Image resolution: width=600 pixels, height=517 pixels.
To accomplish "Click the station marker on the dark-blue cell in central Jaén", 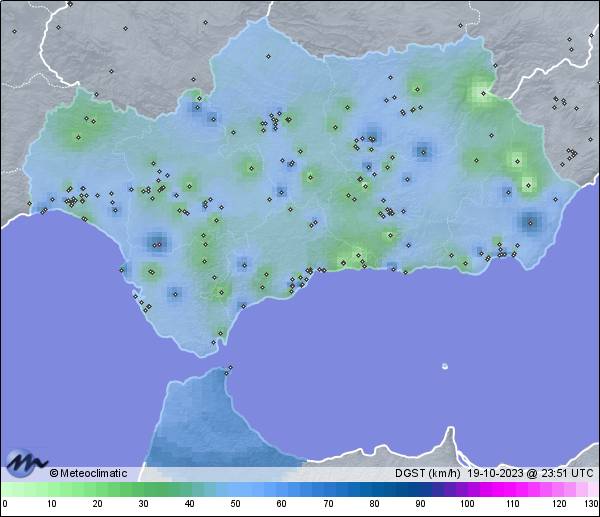I will (x=423, y=152).
